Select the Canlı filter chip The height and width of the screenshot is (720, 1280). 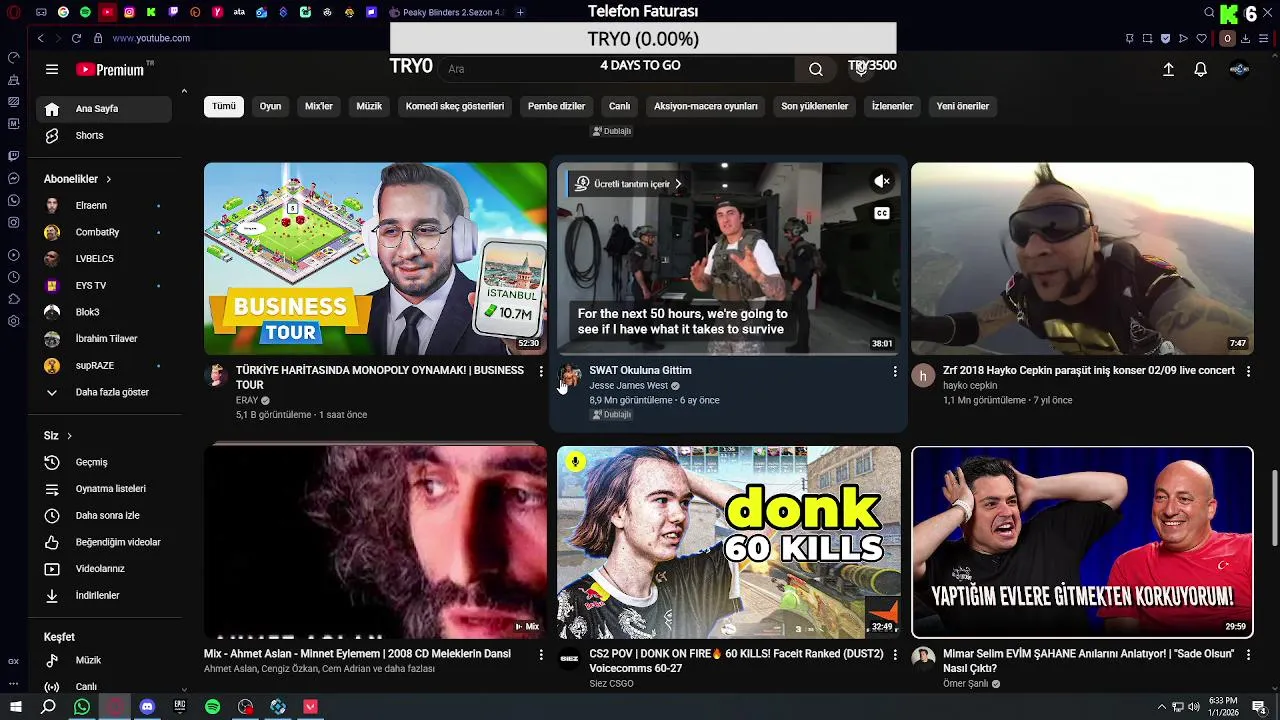(x=620, y=106)
